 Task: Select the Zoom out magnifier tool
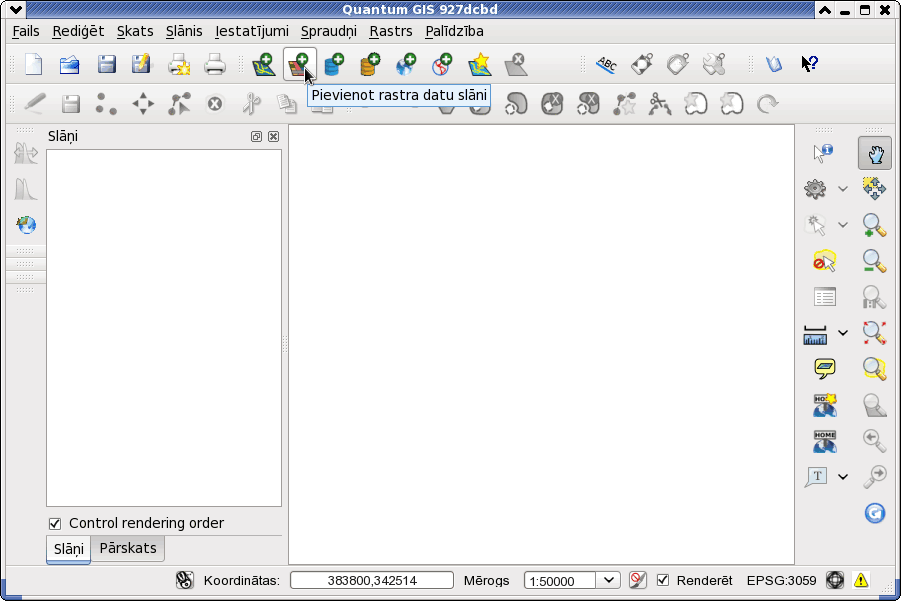875,261
